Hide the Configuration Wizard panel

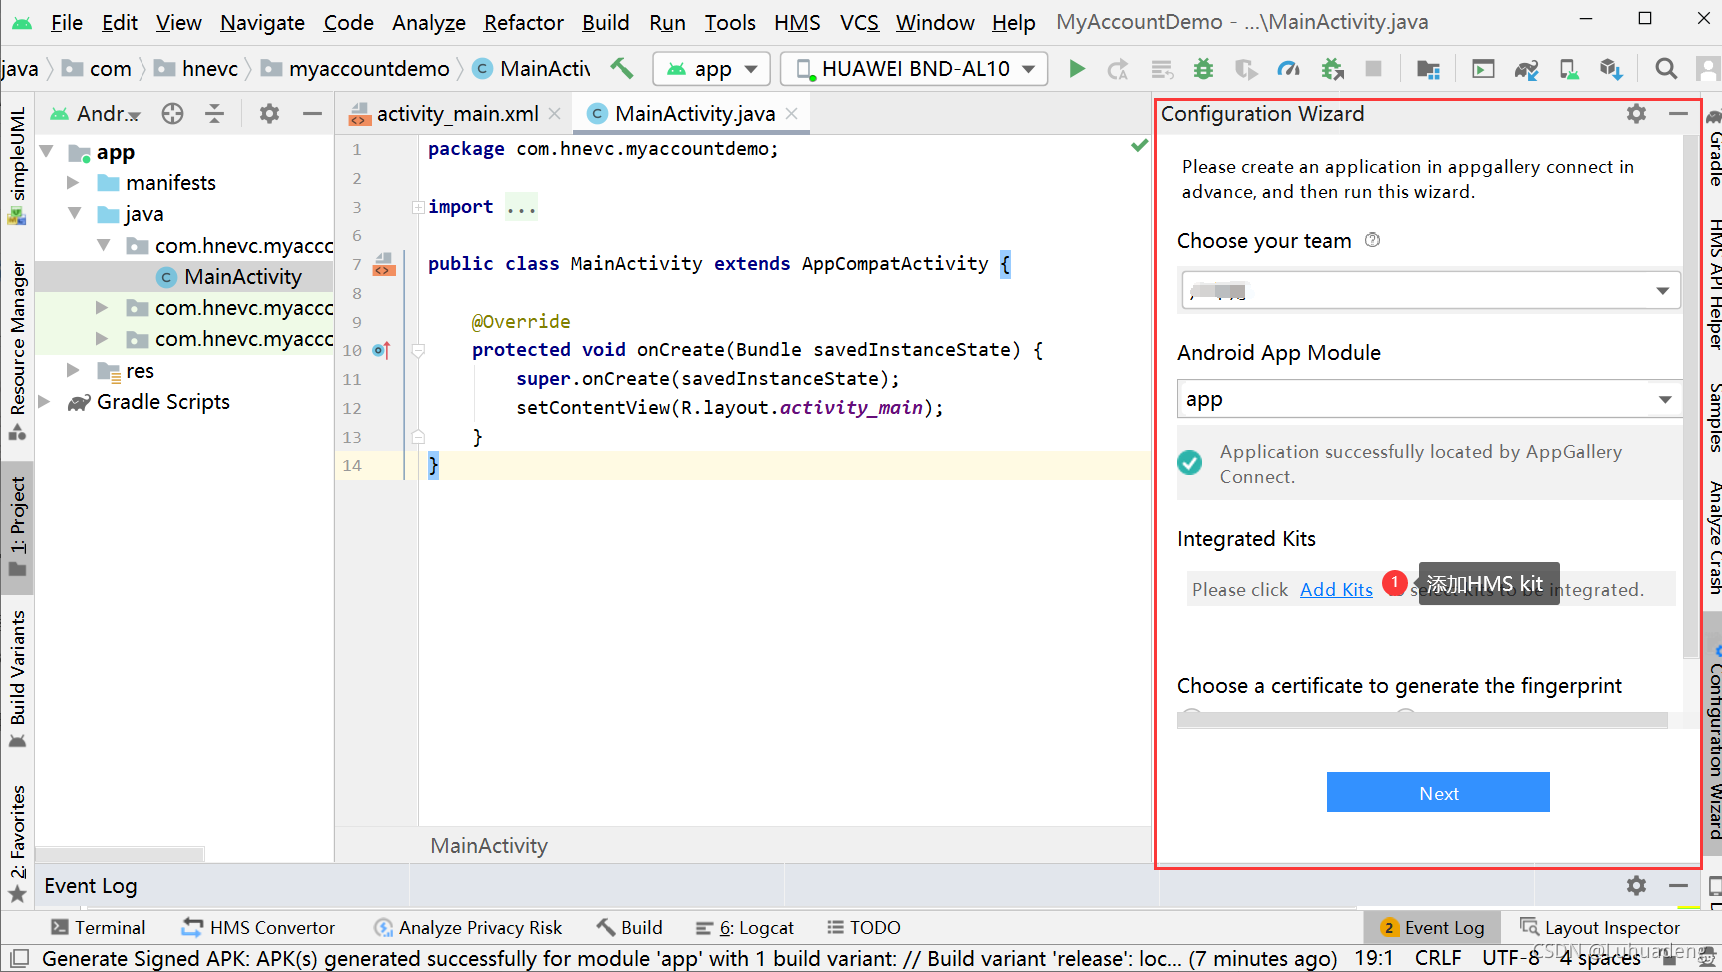(1679, 114)
